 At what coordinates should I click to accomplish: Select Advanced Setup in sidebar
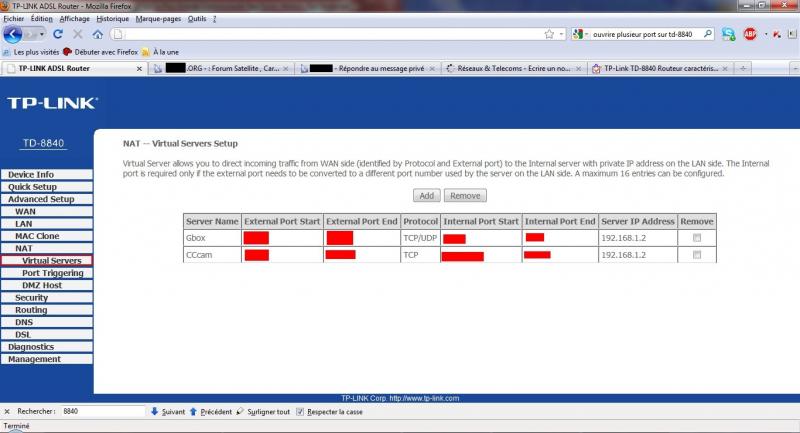pos(46,199)
